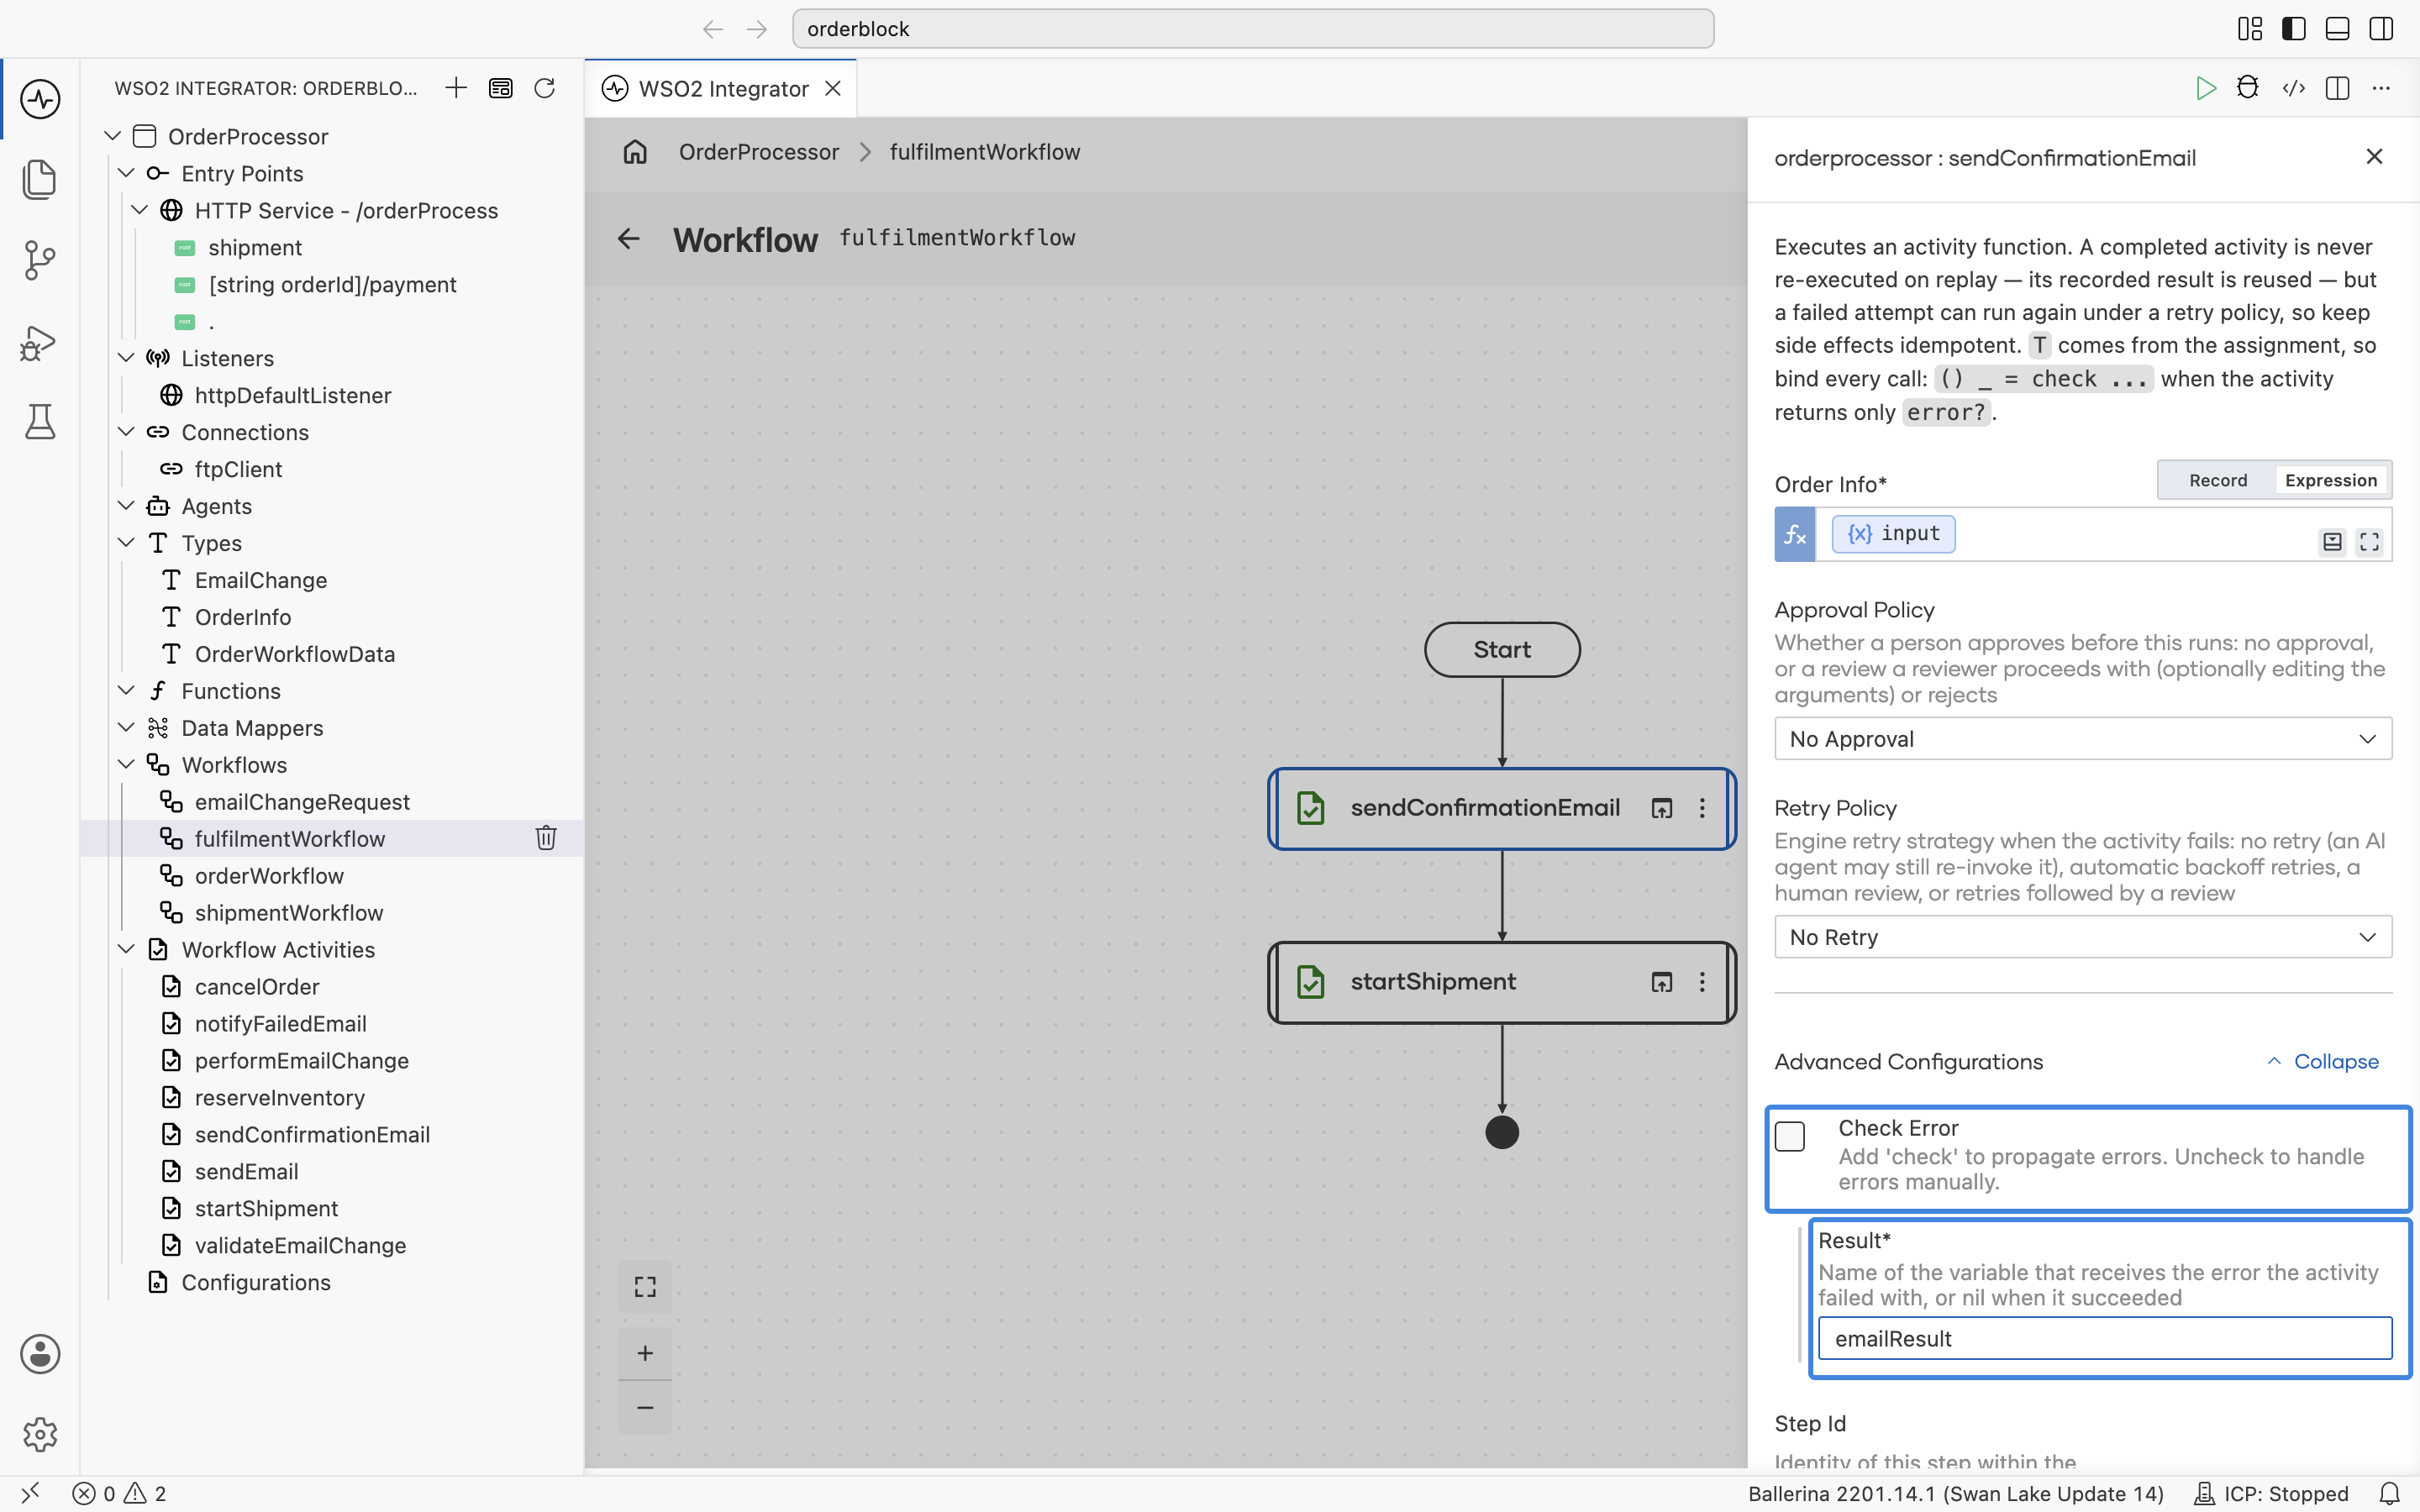Start debugging with the bug icon
2420x1512 pixels.
2247,88
